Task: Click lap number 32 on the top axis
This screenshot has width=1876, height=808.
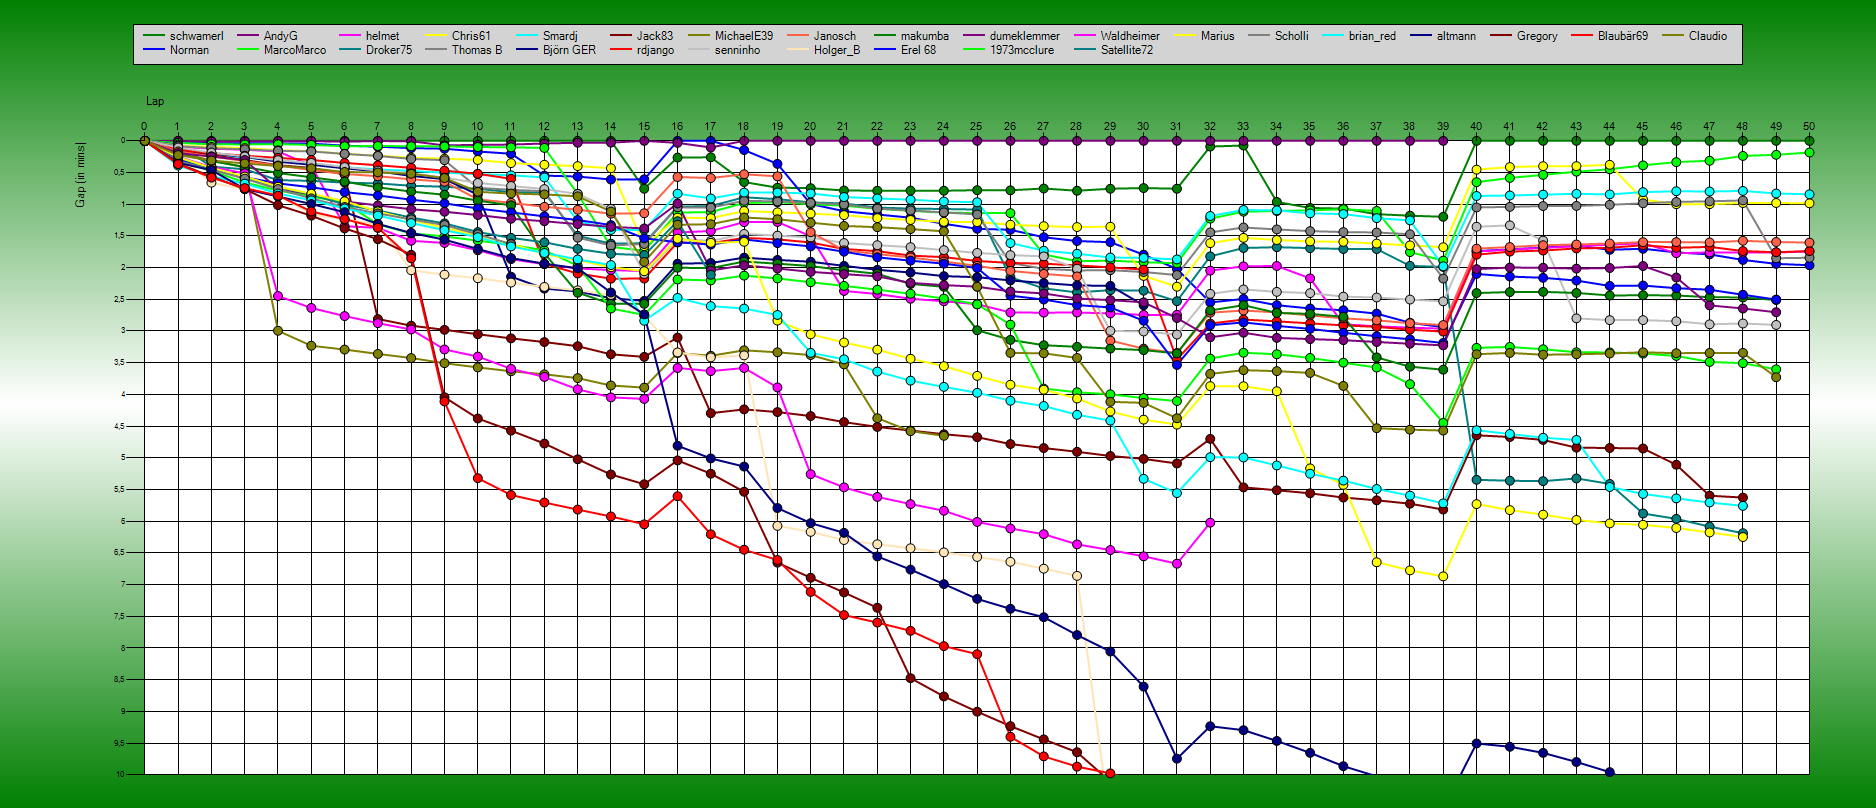Action: [x=1210, y=127]
